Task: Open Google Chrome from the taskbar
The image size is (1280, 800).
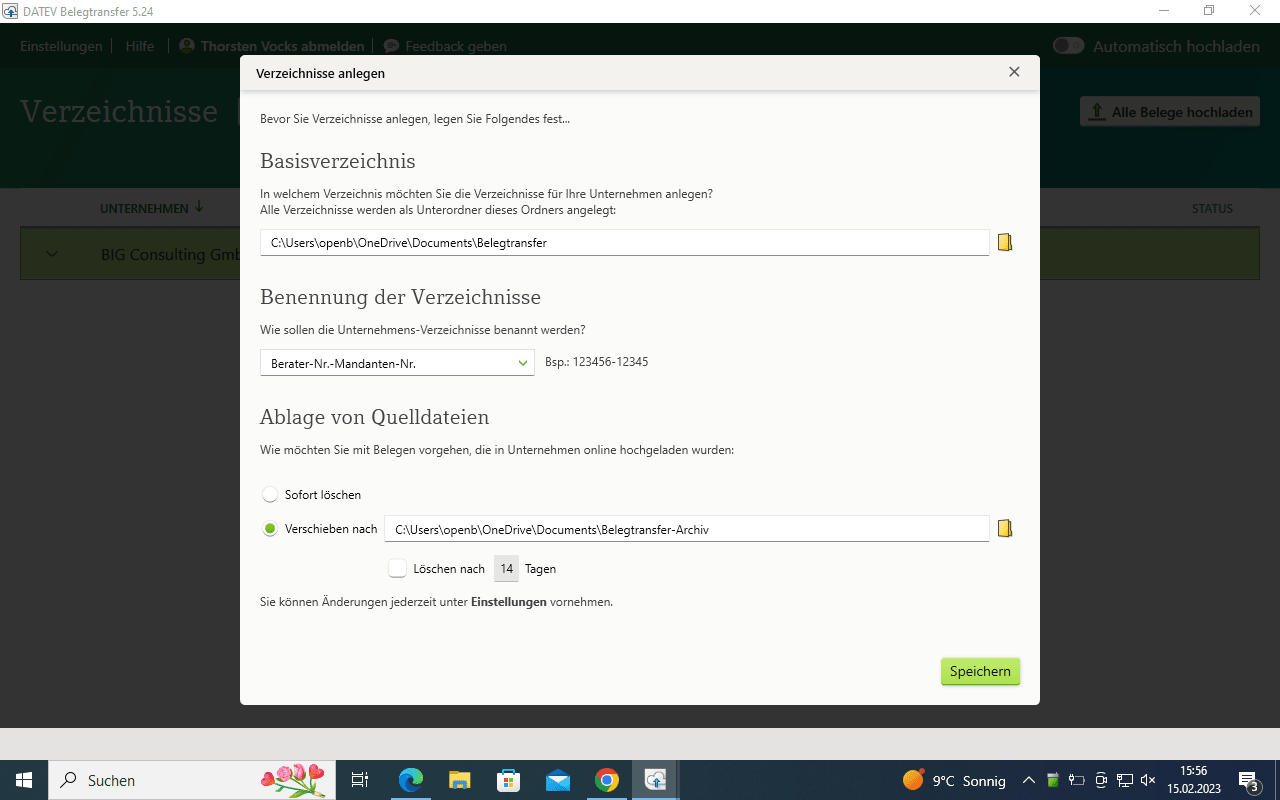Action: (606, 780)
